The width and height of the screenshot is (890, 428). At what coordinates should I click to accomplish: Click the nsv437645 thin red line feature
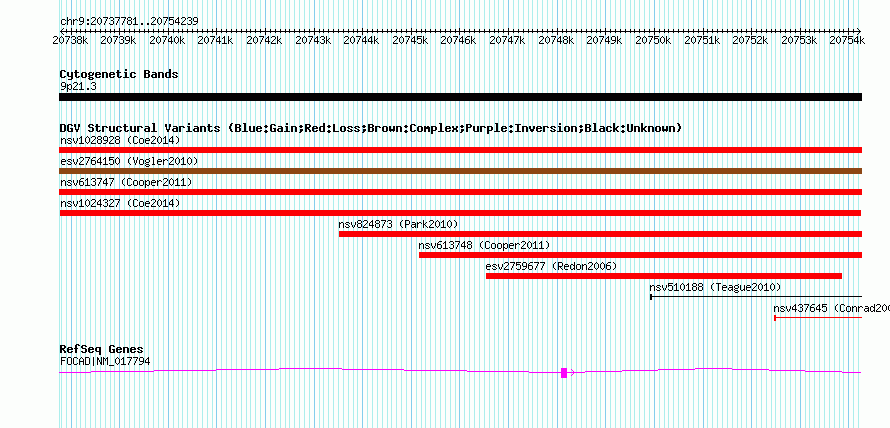(x=818, y=317)
